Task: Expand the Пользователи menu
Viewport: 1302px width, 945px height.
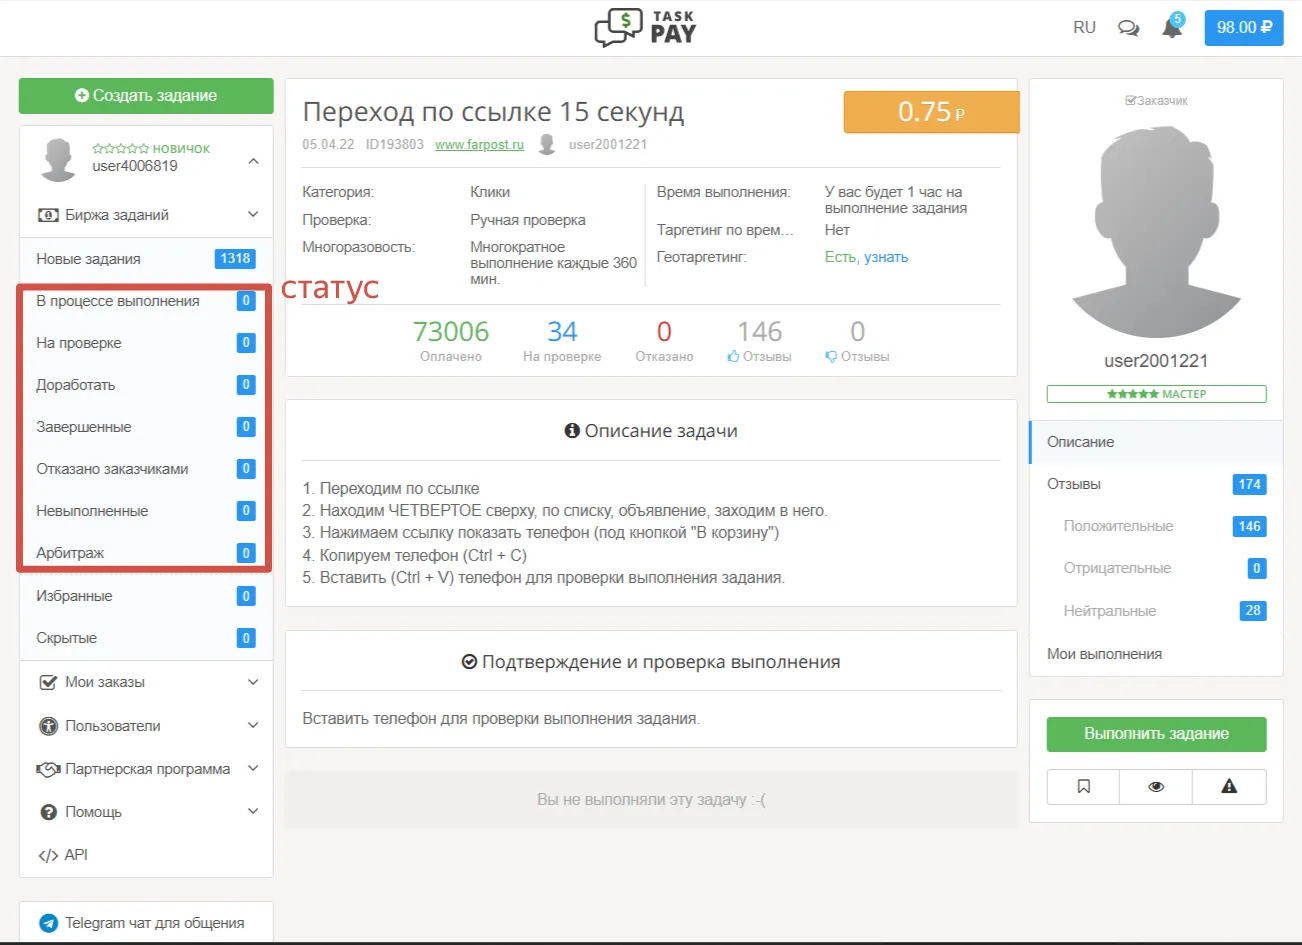Action: tap(146, 726)
